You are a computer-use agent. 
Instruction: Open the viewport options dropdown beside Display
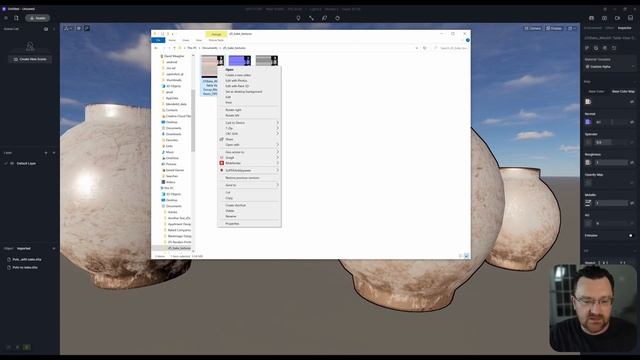point(572,28)
